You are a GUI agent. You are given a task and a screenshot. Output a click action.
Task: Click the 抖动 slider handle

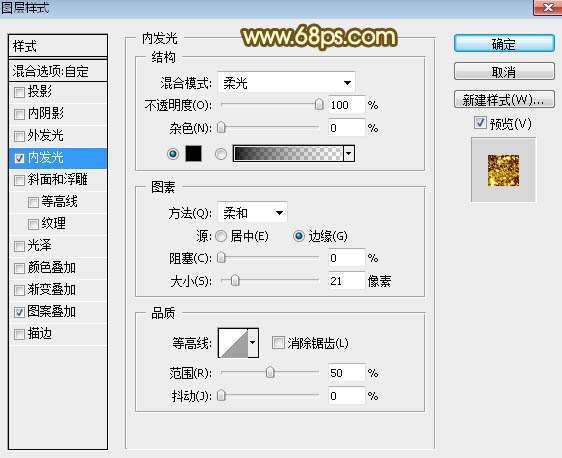click(222, 396)
